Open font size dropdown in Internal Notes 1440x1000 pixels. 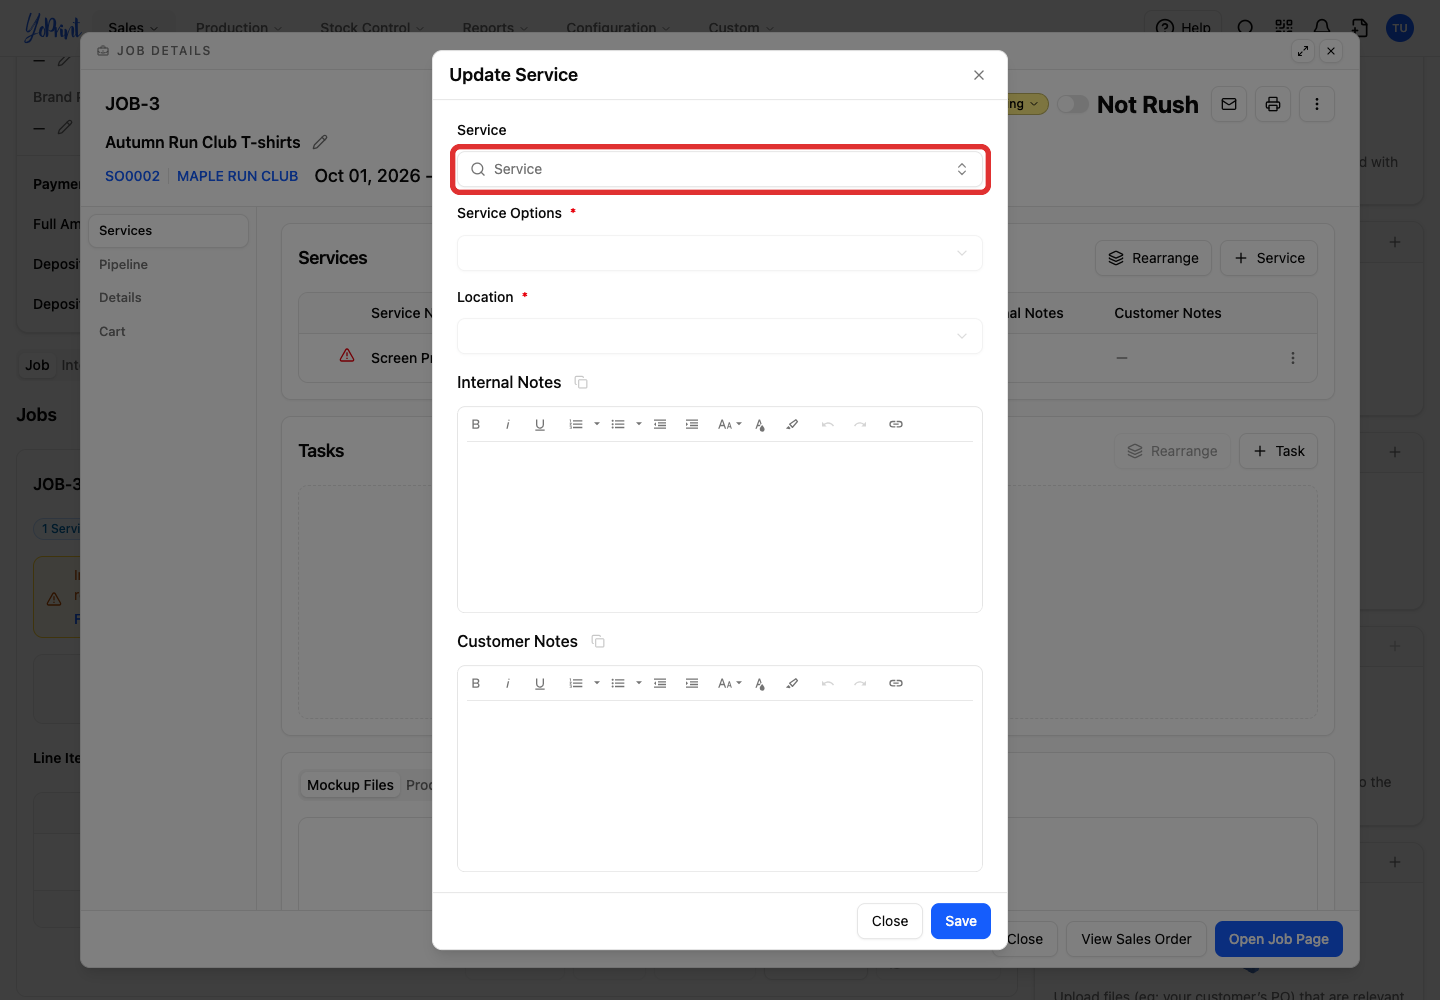(730, 424)
